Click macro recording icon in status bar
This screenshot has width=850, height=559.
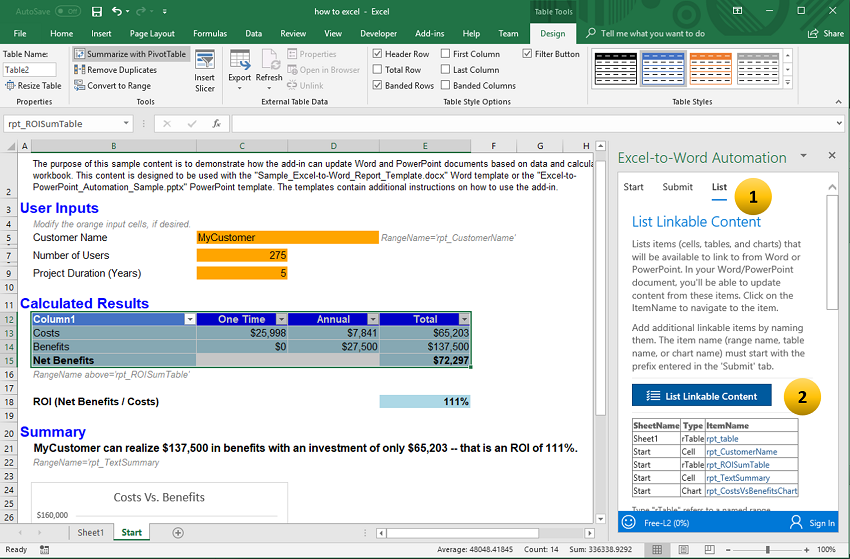[44, 550]
